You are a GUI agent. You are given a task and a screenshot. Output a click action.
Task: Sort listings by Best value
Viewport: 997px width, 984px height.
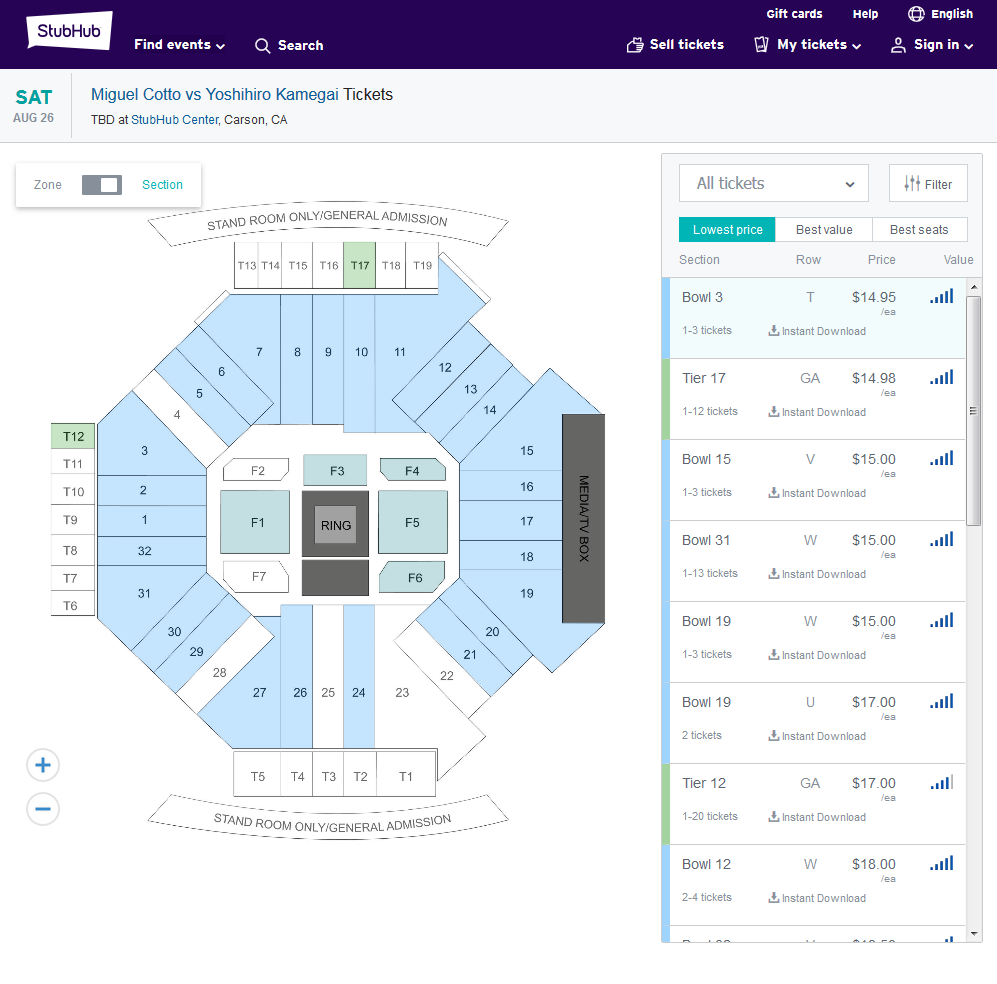[823, 229]
